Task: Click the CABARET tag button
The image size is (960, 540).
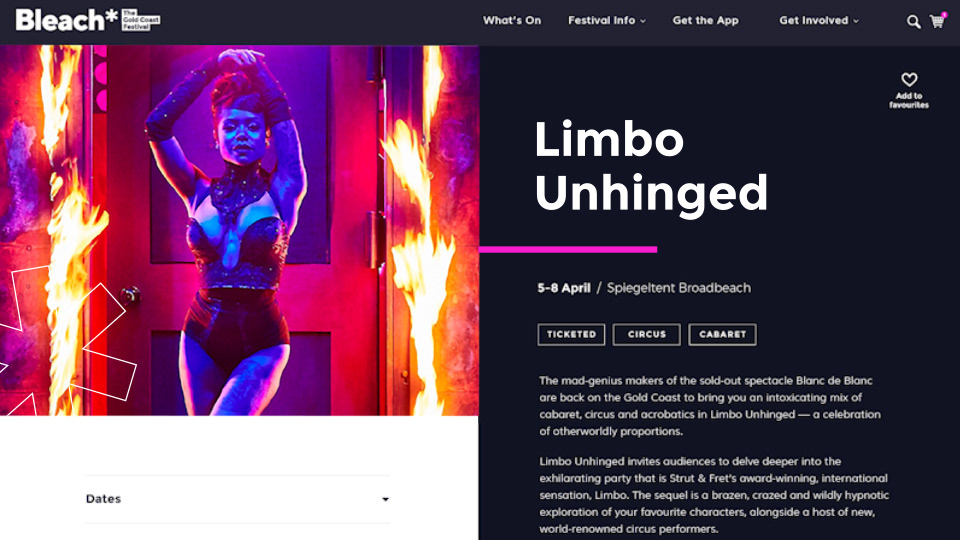Action: pos(722,334)
